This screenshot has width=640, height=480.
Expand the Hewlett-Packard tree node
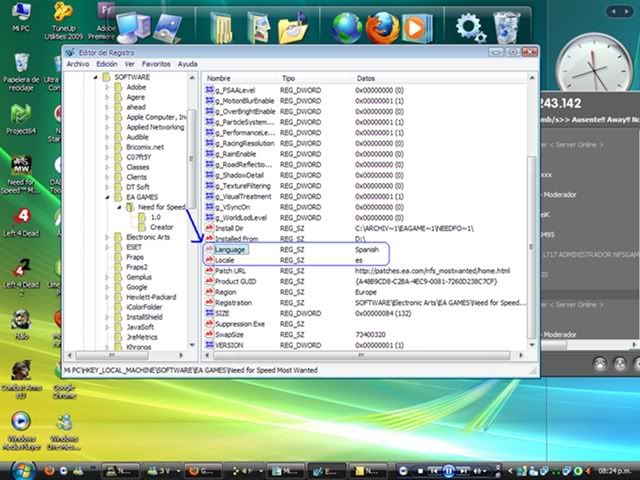pos(107,297)
